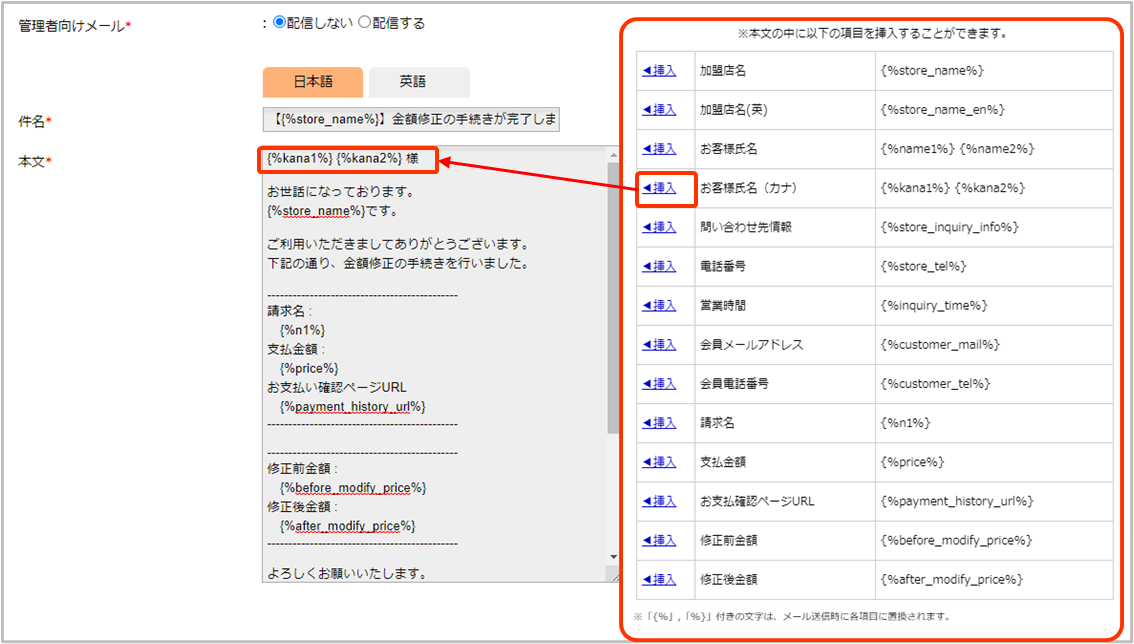Click the 挿入 link for 支払金額

pos(659,462)
